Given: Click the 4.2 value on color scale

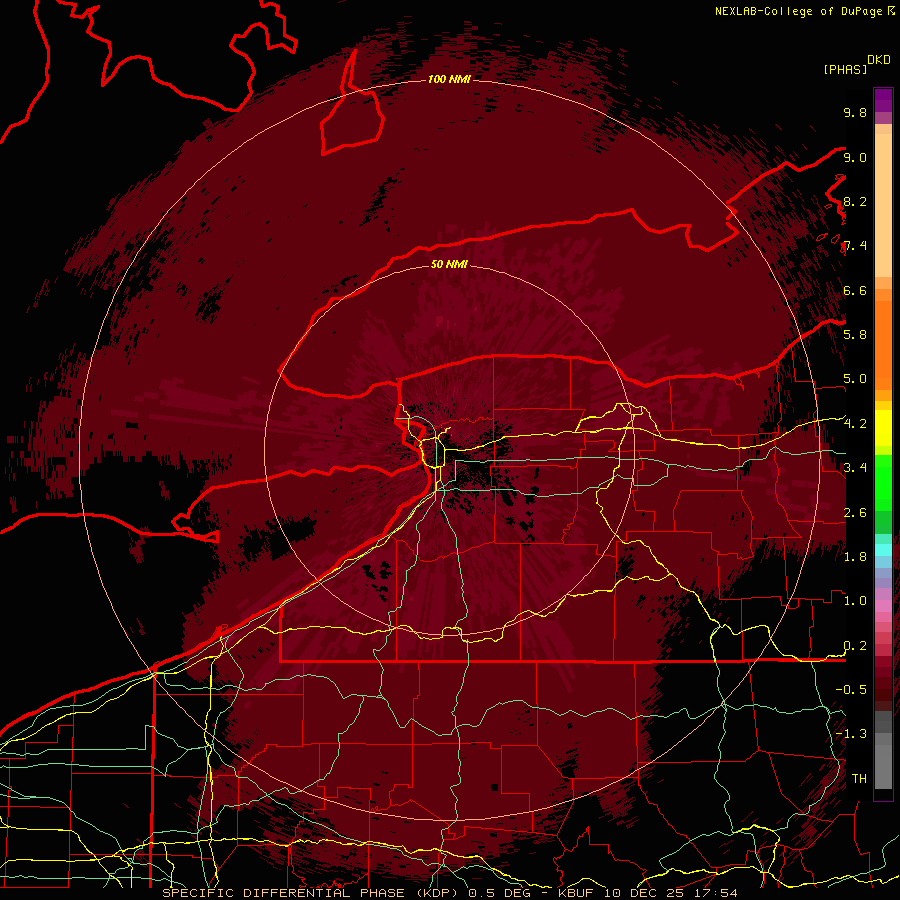Looking at the screenshot, I should [x=855, y=424].
